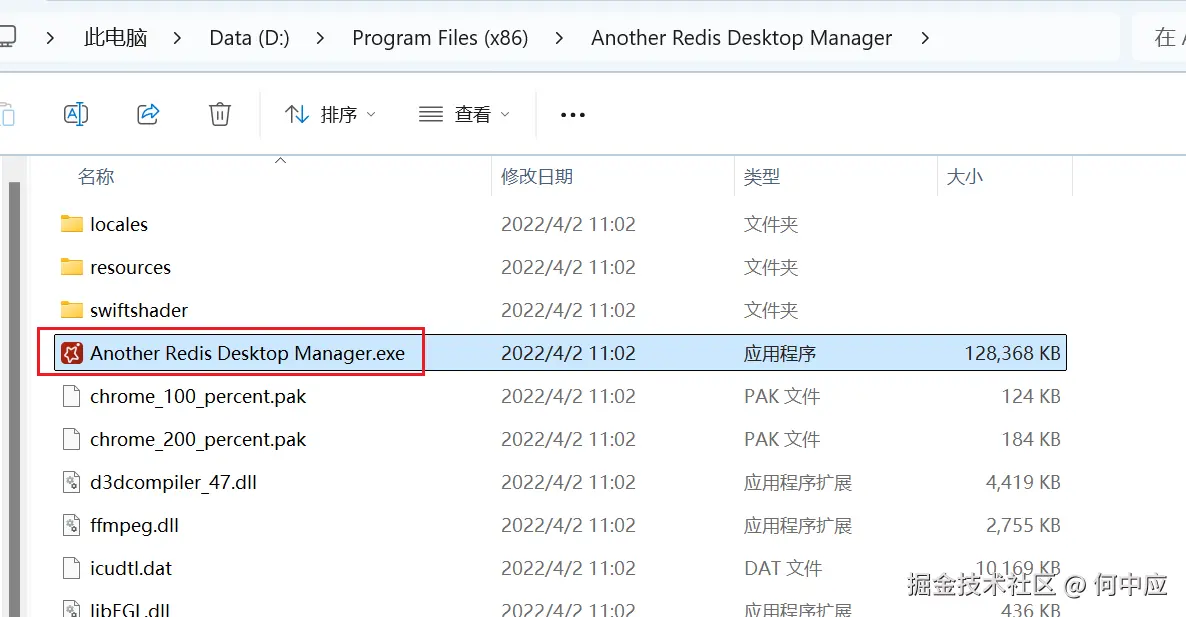Click the Program Files (x86) breadcrumb
Screen dimensions: 1186x617
click(440, 38)
